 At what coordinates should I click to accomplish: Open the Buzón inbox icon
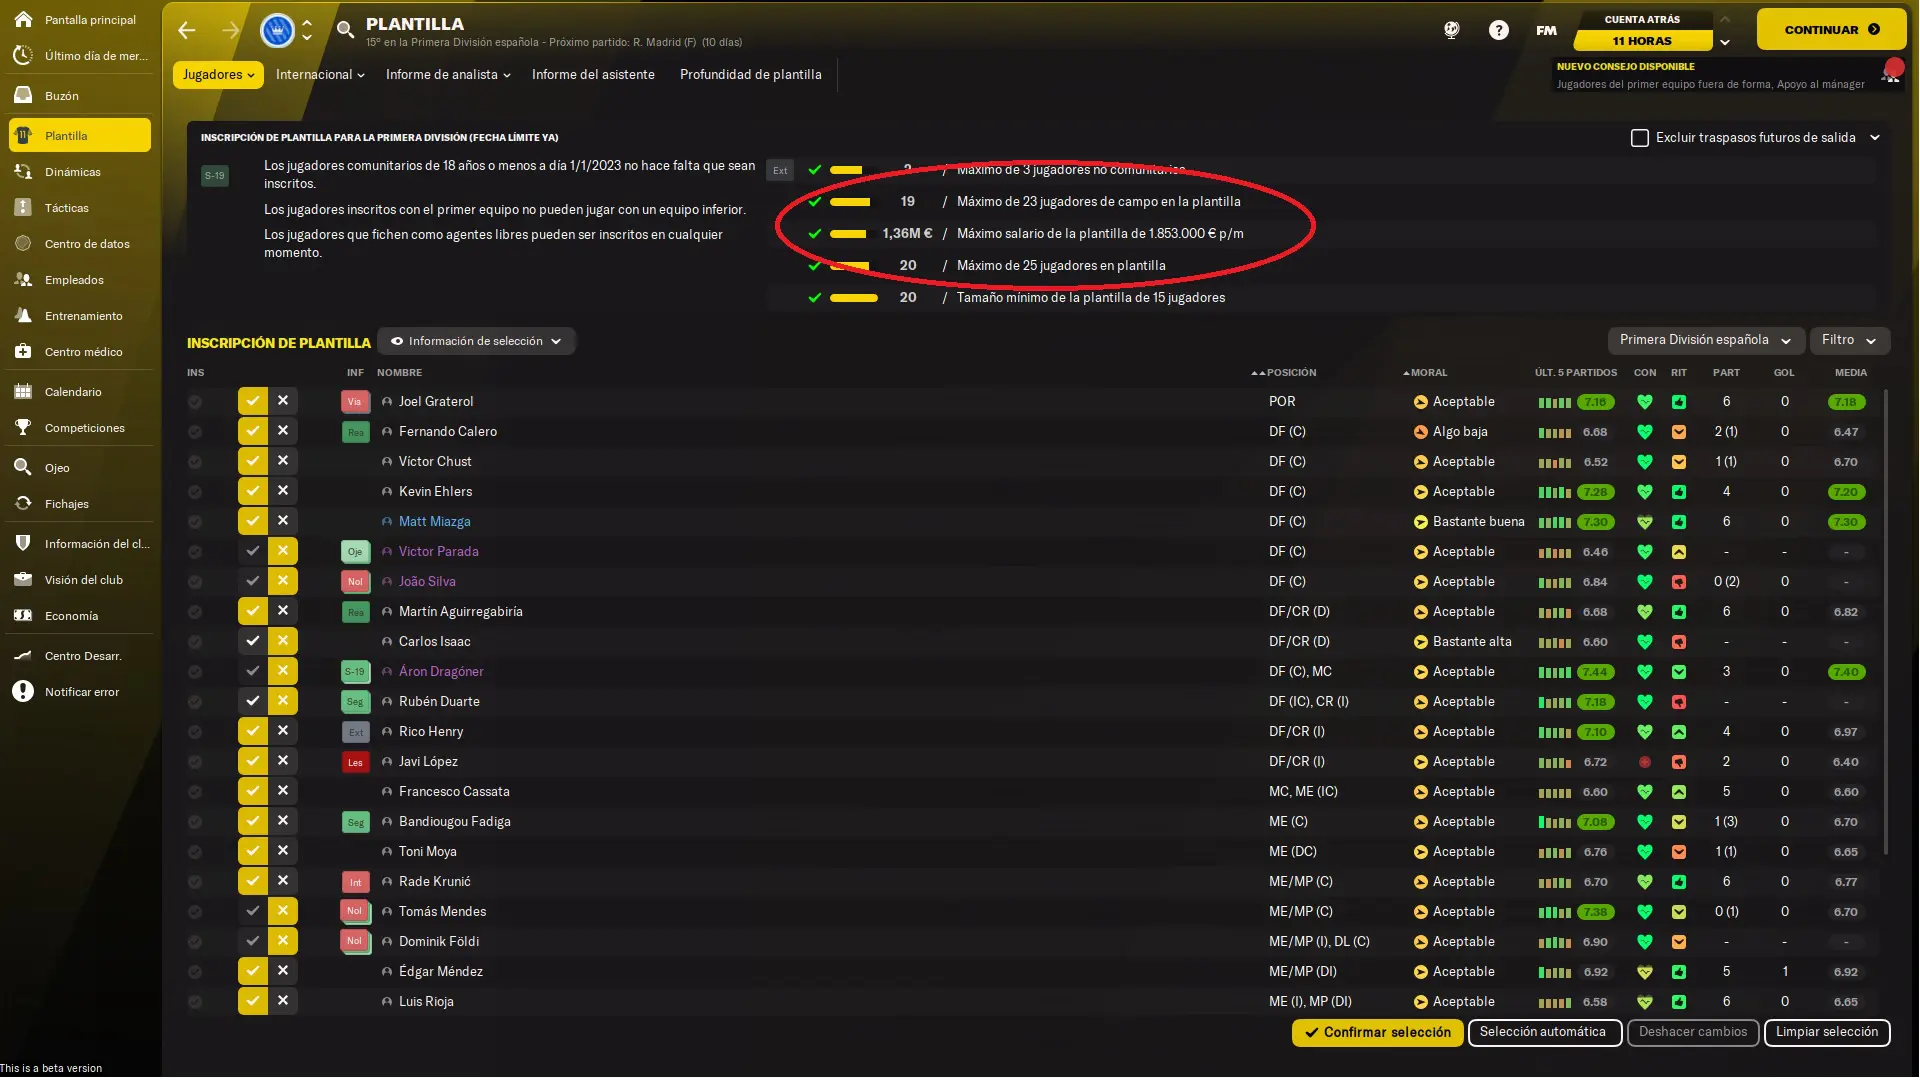click(23, 96)
